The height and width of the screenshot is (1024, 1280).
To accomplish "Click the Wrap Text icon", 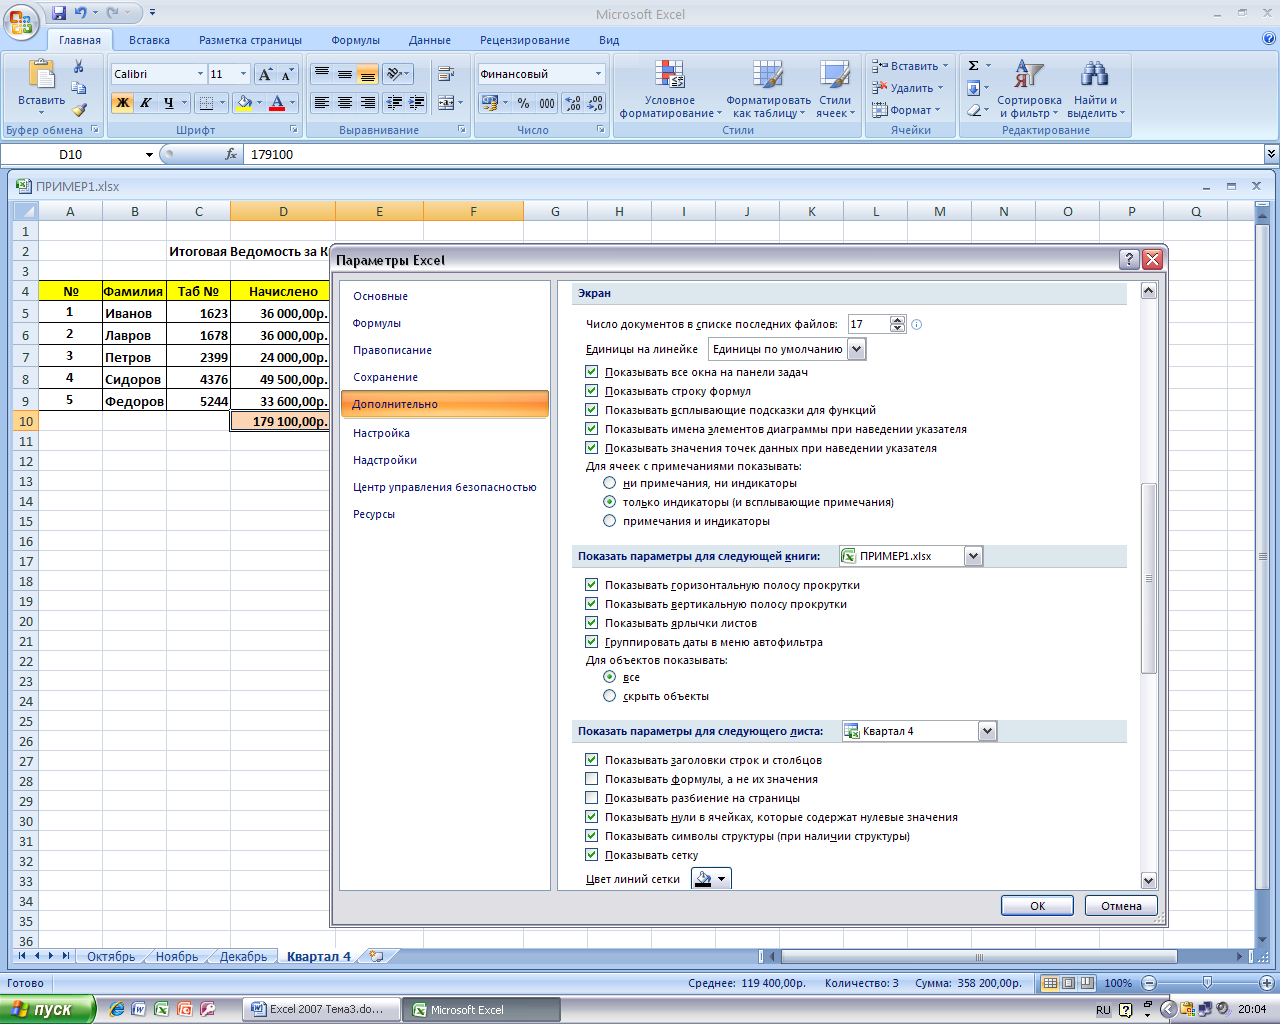I will tap(446, 74).
